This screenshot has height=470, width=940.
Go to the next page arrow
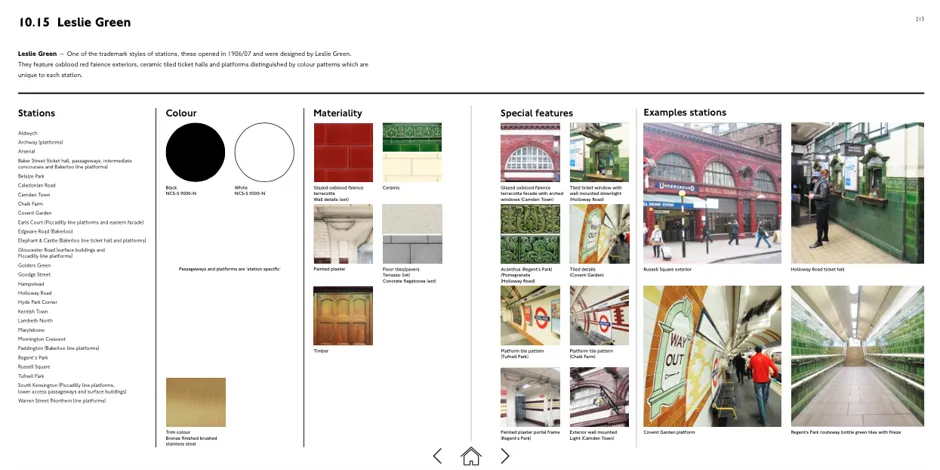pyautogui.click(x=505, y=456)
